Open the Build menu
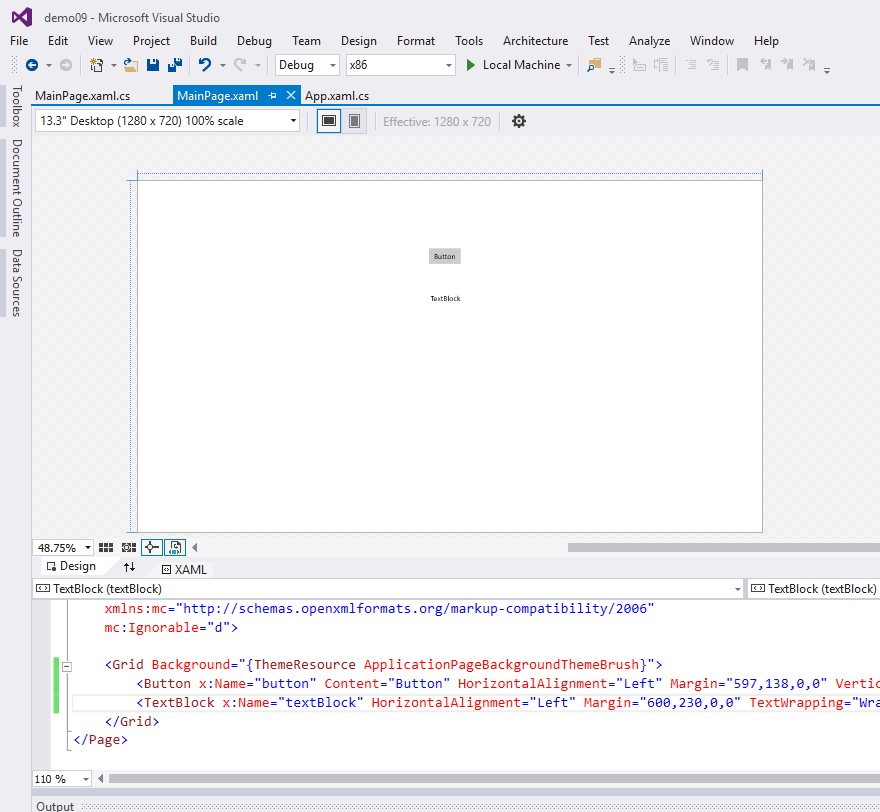The height and width of the screenshot is (812, 880). 203,41
